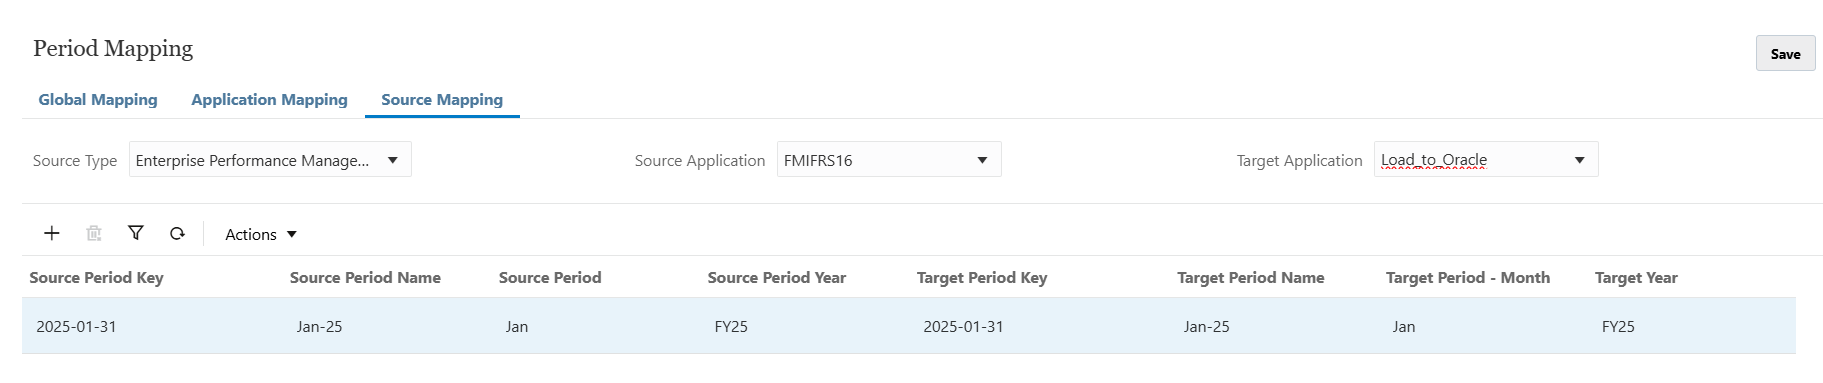
Task: Click the FY25 target year cell
Action: pos(1618,326)
